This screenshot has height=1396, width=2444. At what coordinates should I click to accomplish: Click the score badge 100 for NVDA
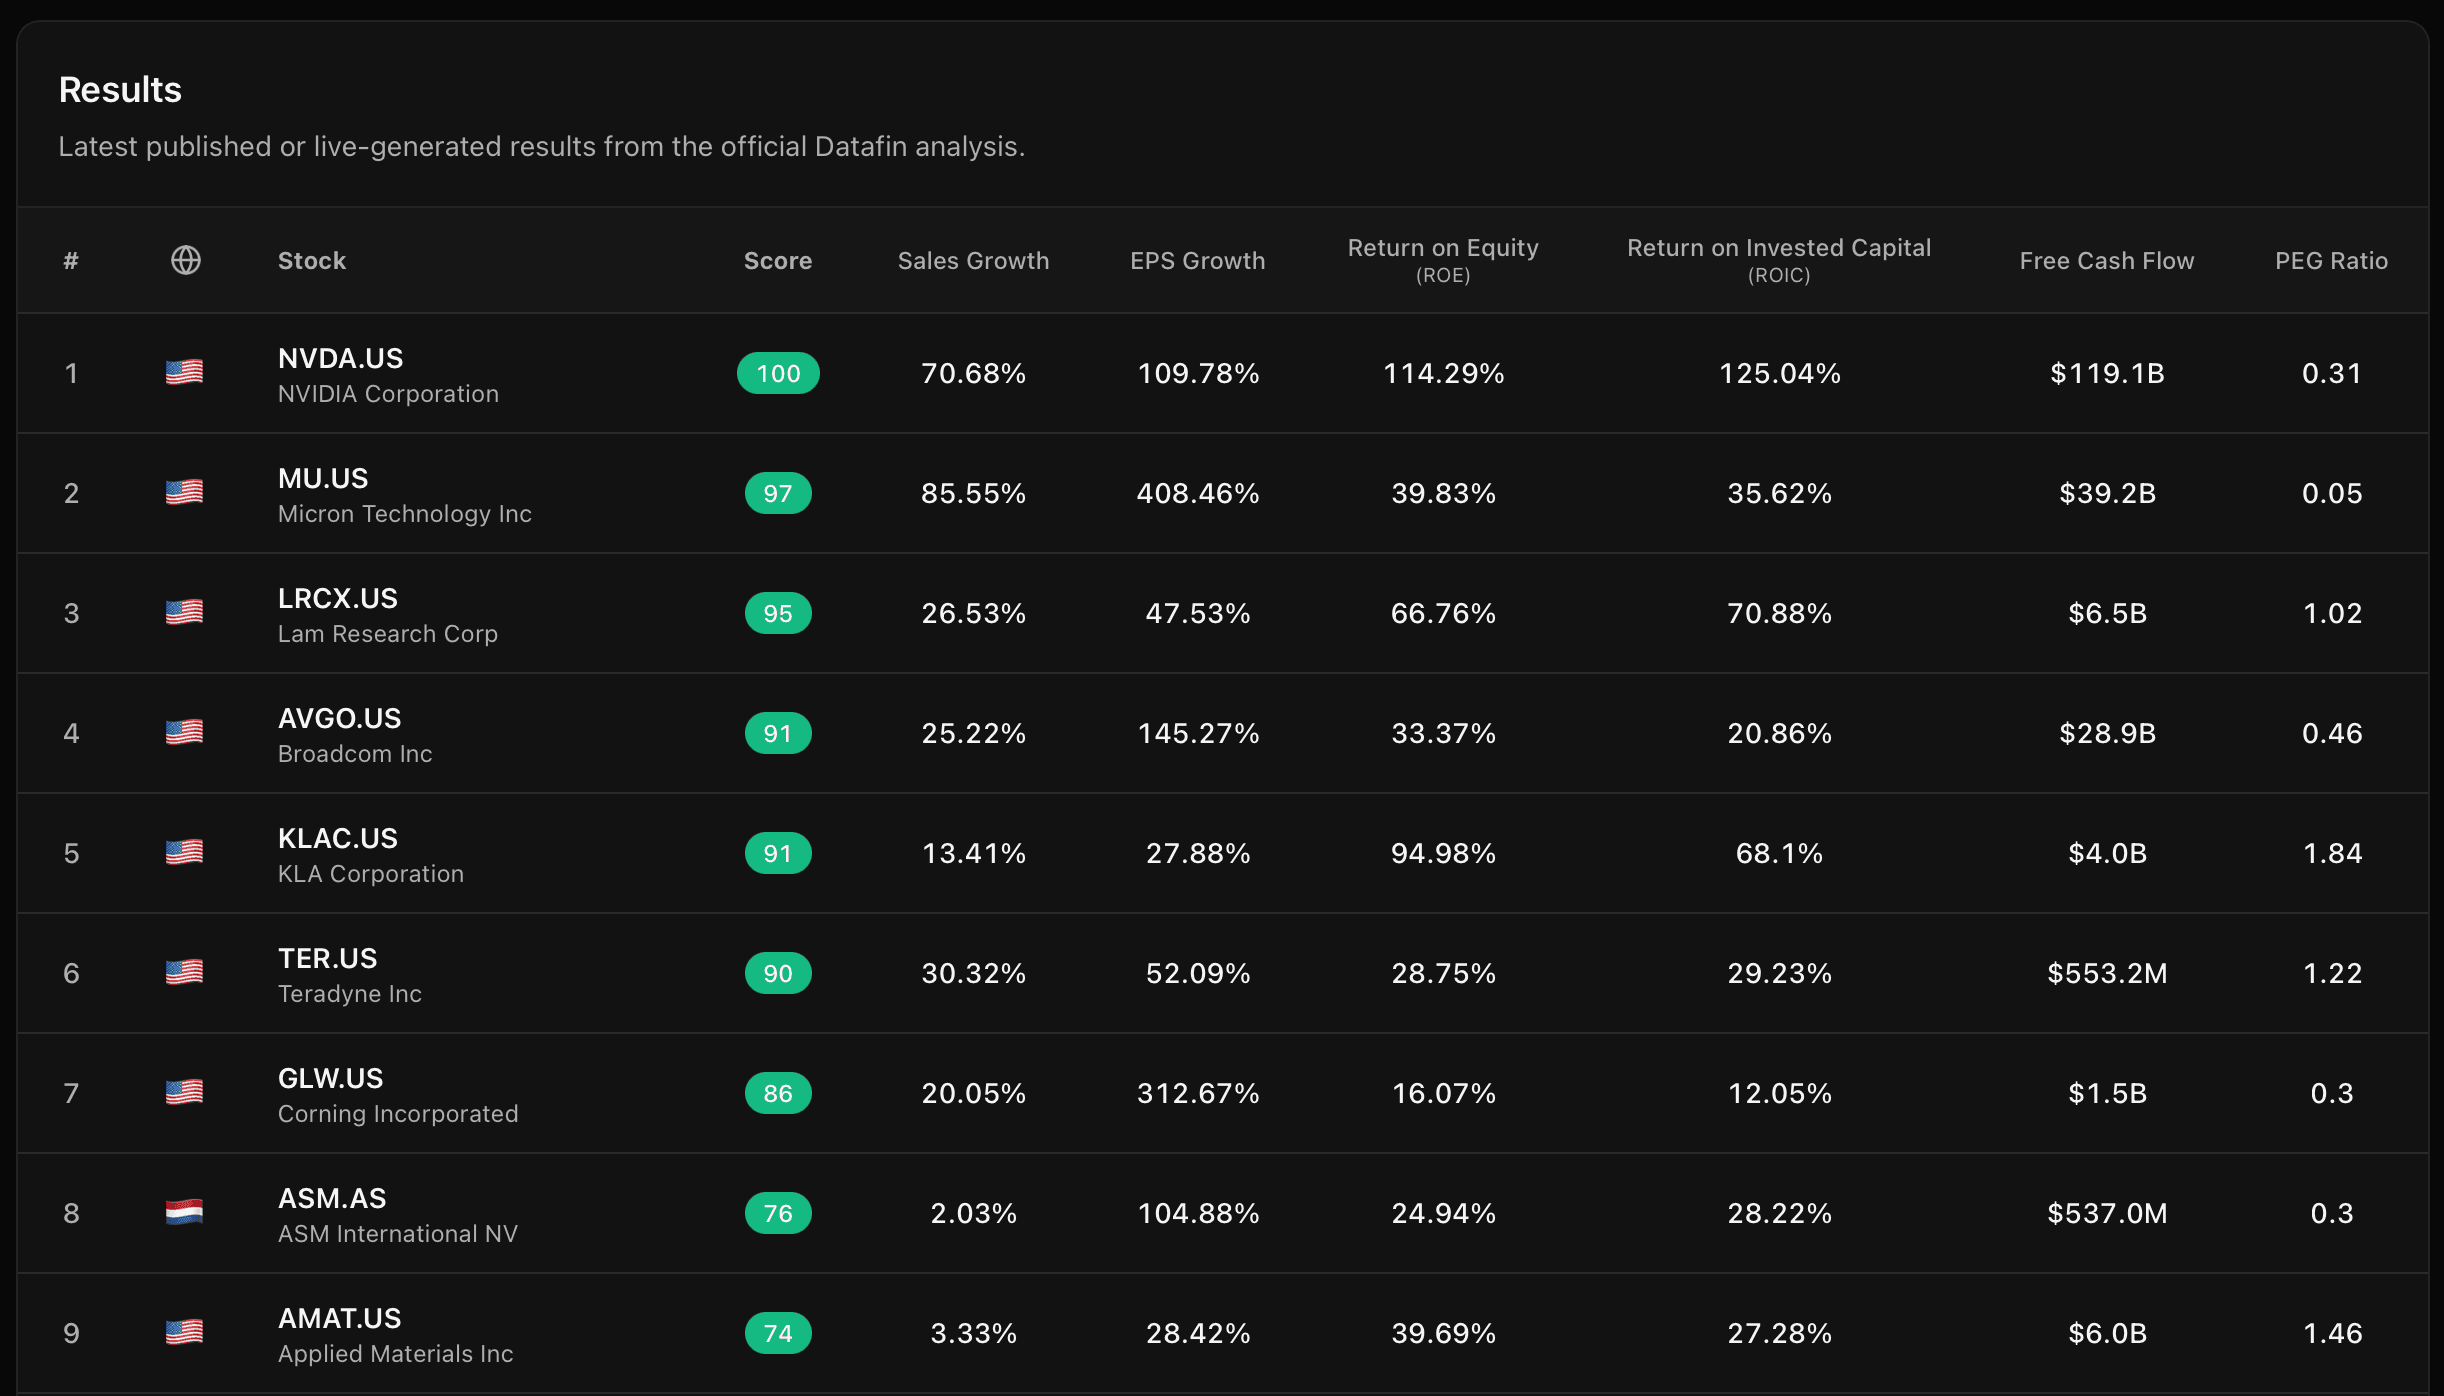pyautogui.click(x=778, y=373)
